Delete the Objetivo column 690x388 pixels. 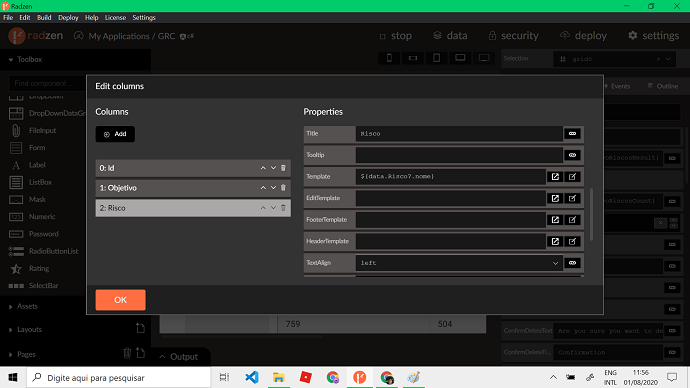coord(283,188)
